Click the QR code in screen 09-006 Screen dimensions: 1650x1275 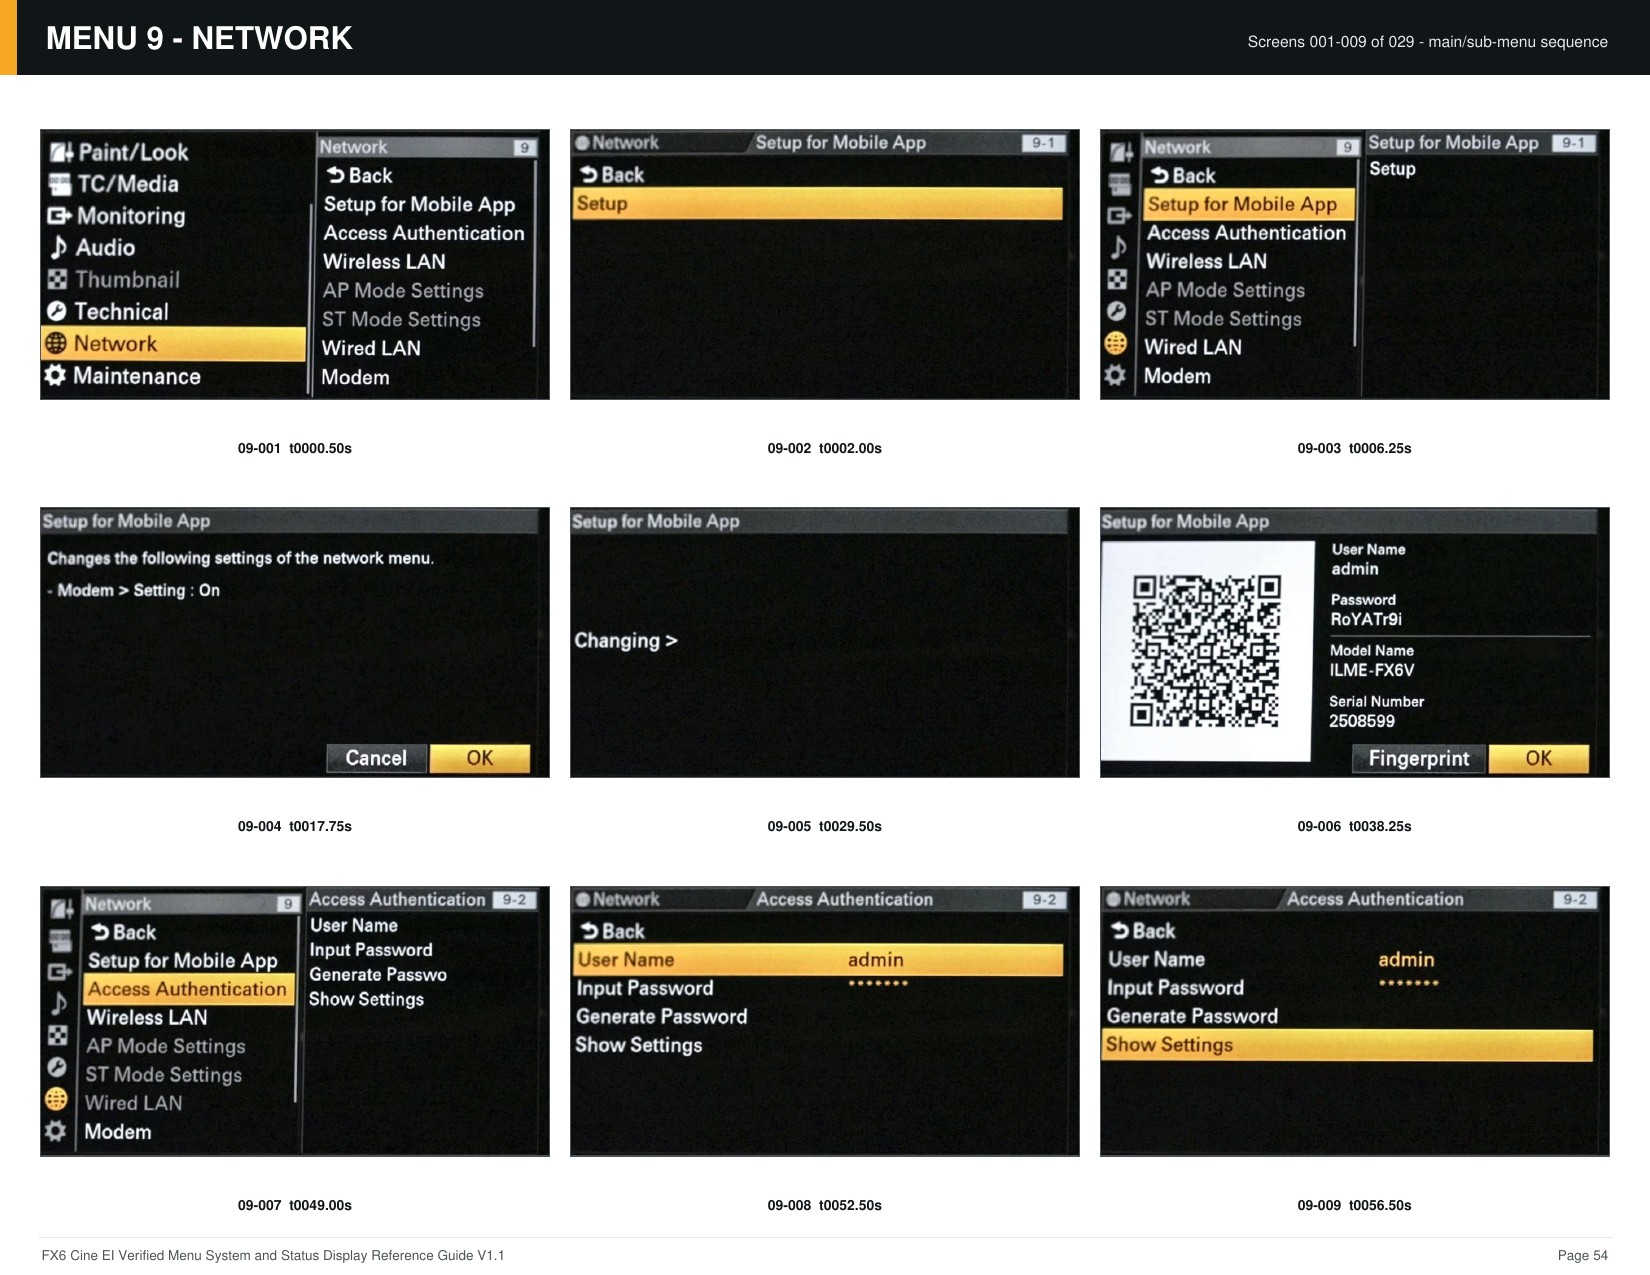(x=1206, y=651)
